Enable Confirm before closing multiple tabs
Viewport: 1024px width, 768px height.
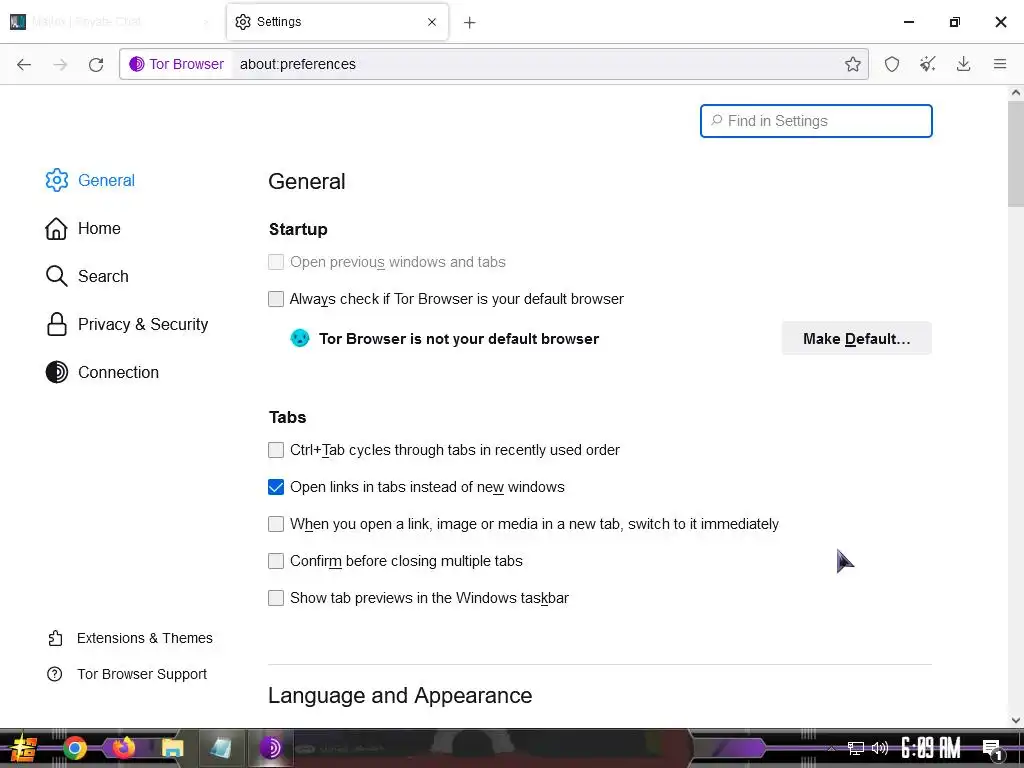[276, 561]
